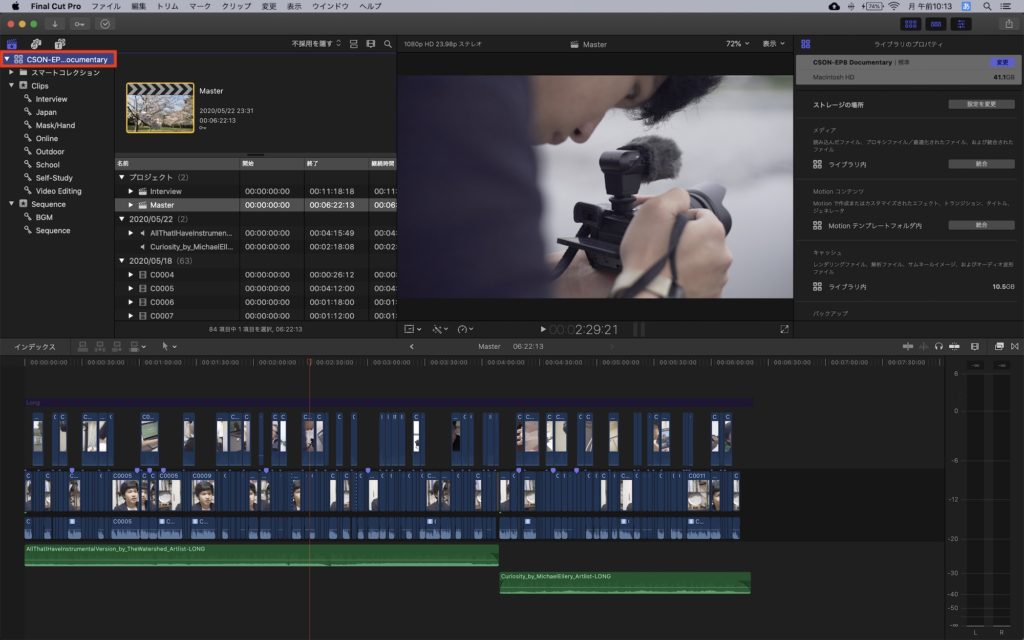Click the share export icon

click(1008, 23)
